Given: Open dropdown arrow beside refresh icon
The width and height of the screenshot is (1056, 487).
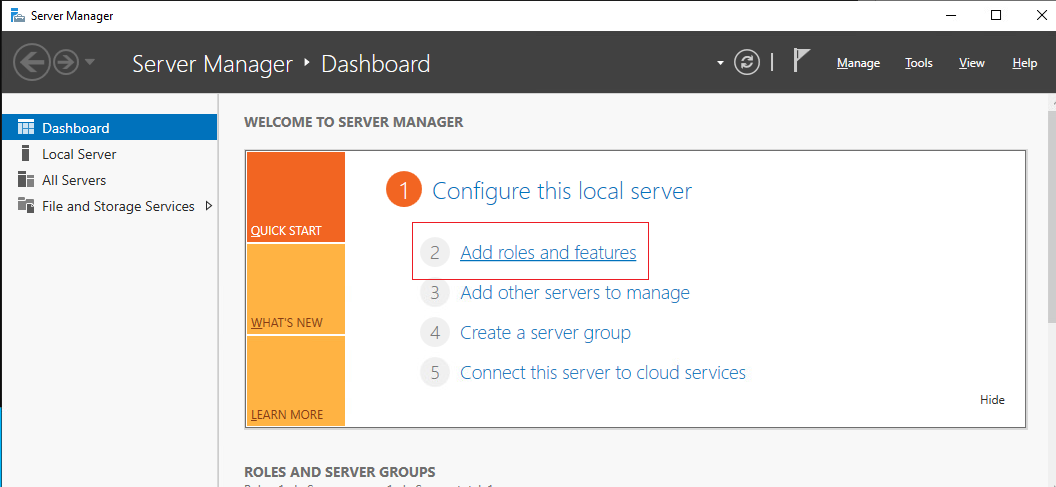Looking at the screenshot, I should click(x=720, y=63).
